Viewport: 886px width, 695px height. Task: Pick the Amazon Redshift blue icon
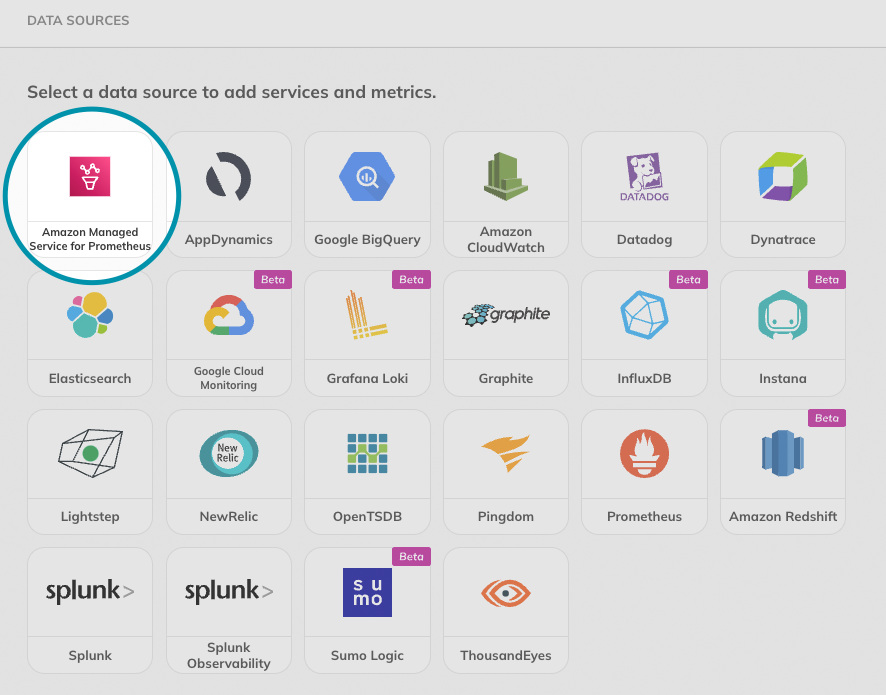783,453
